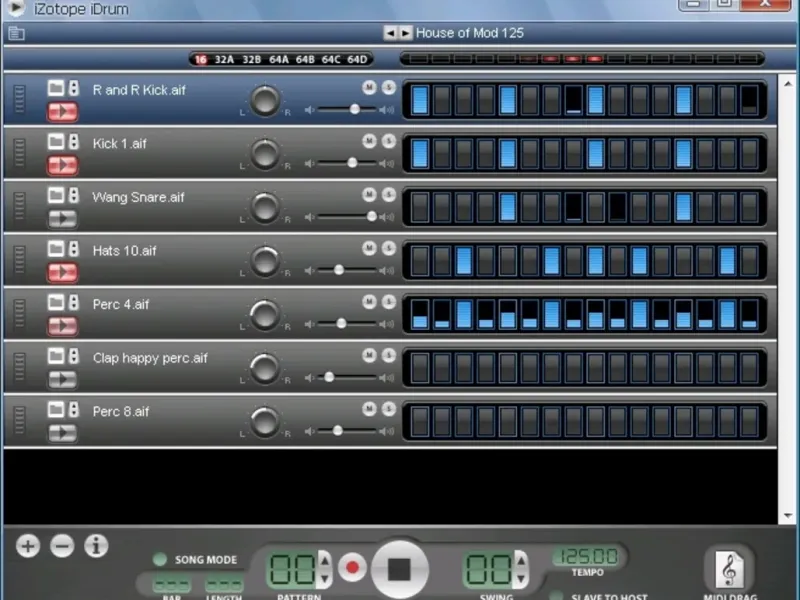Open sample folder for Hats 10.aif
800x600 pixels.
click(56, 248)
